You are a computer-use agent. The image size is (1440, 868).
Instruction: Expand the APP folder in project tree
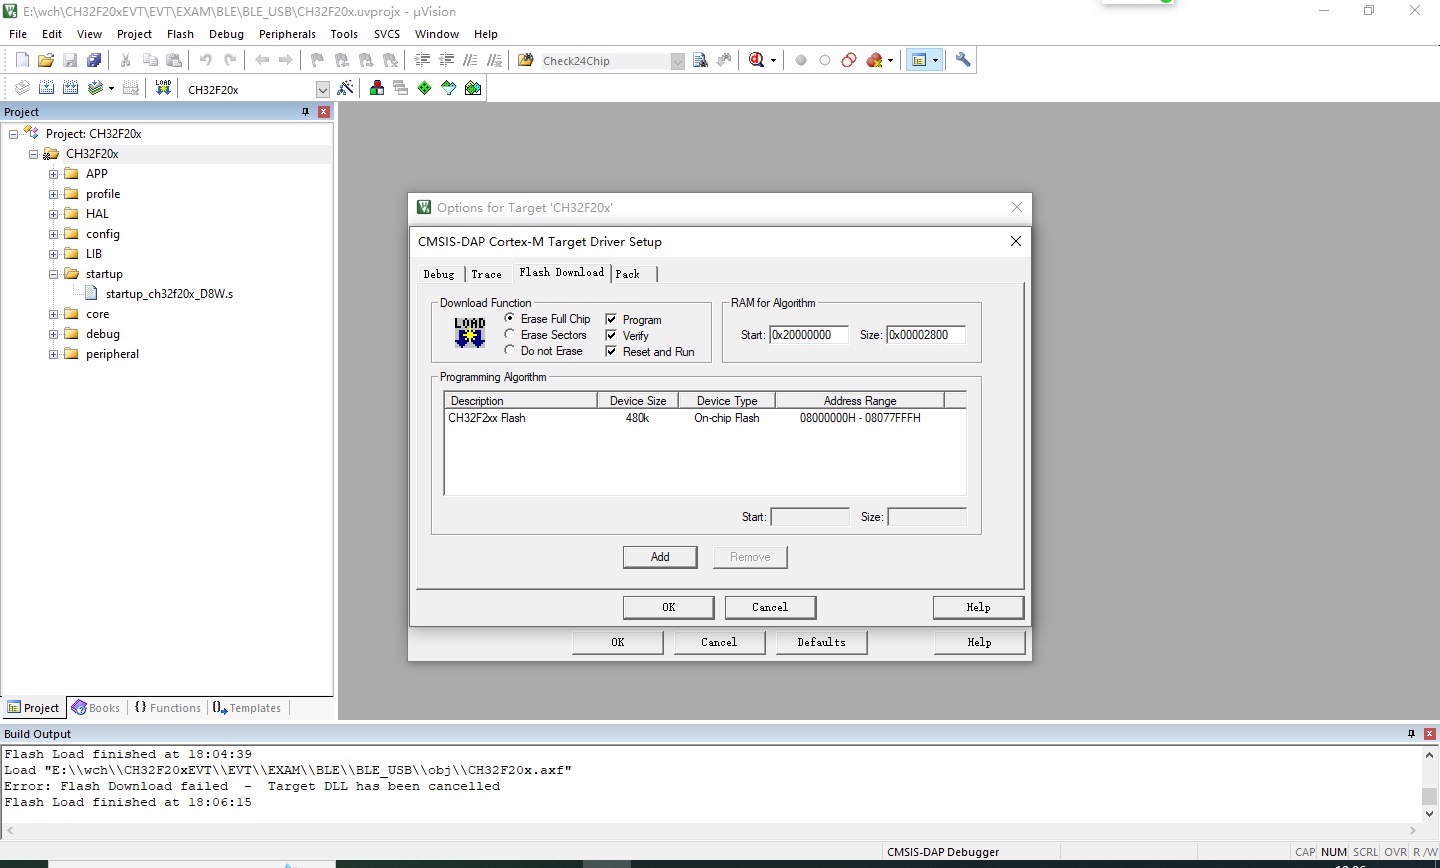point(53,173)
